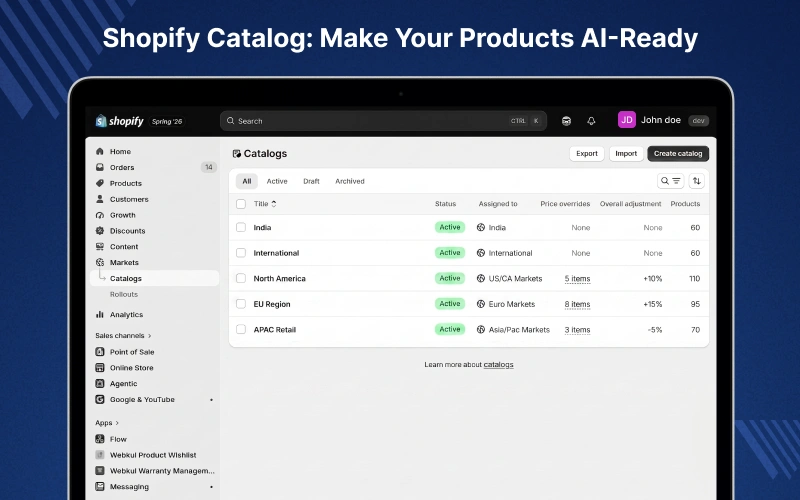
Task: Check the India catalog row
Action: pyautogui.click(x=241, y=228)
